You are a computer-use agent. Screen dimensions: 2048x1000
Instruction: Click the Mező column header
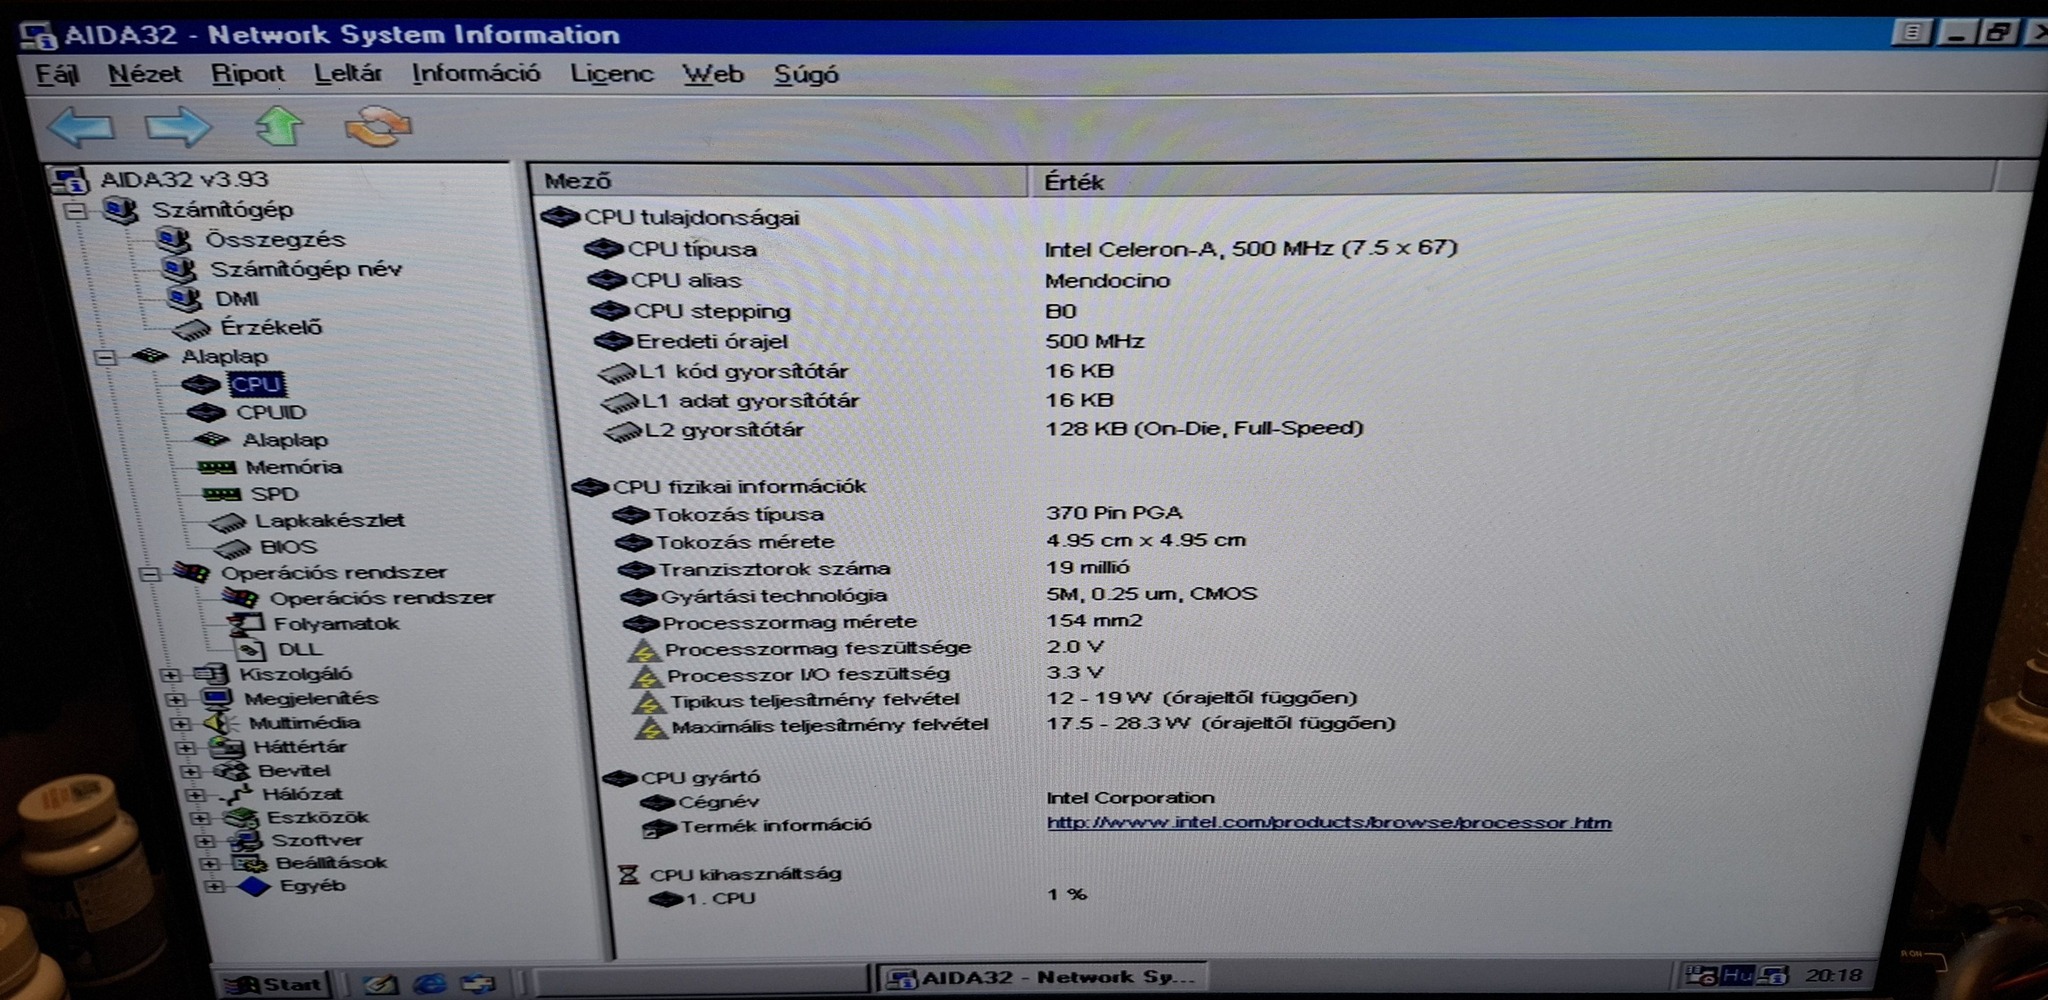click(780, 181)
